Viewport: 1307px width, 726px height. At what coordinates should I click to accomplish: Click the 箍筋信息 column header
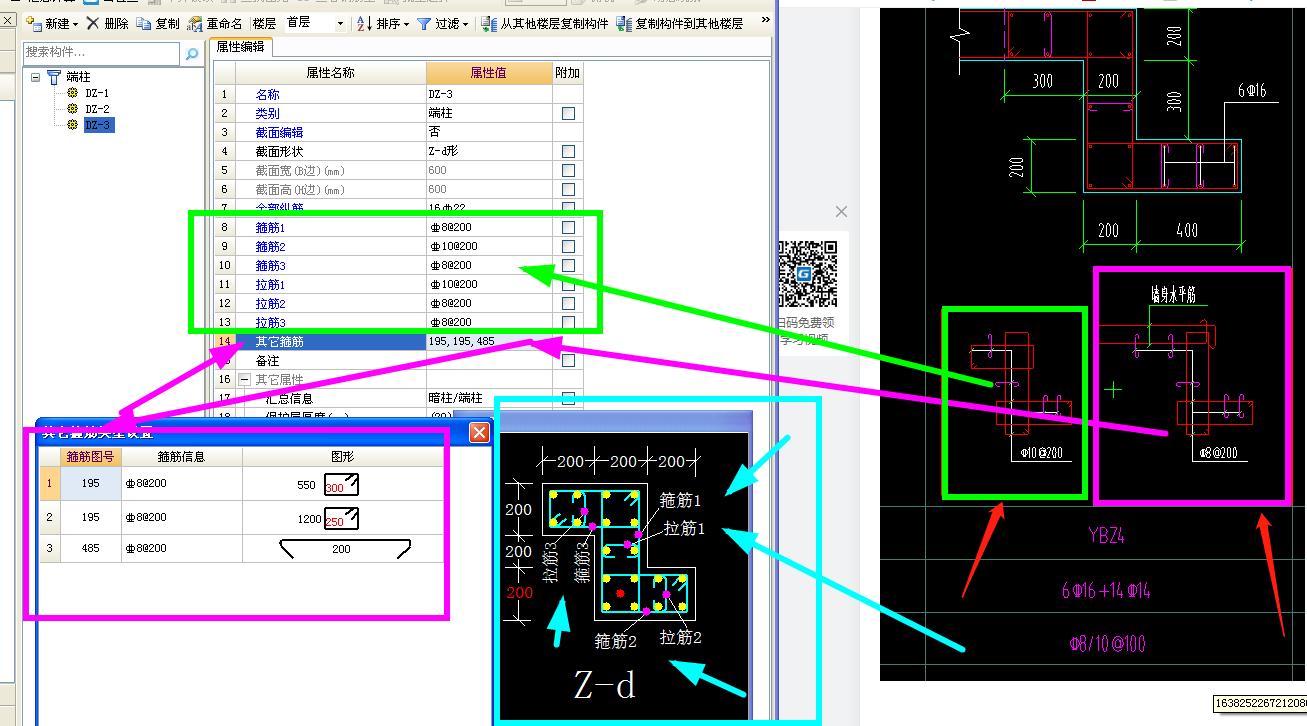point(181,457)
